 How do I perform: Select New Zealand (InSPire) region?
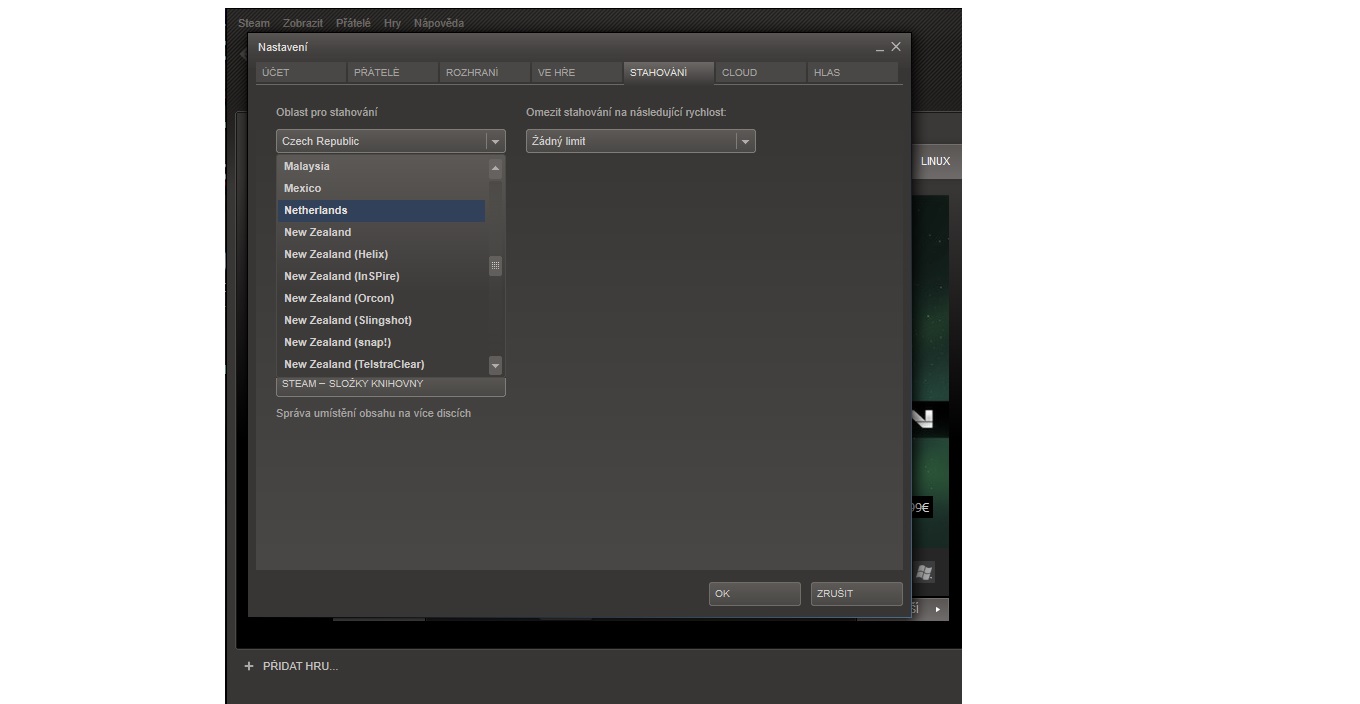pos(381,276)
